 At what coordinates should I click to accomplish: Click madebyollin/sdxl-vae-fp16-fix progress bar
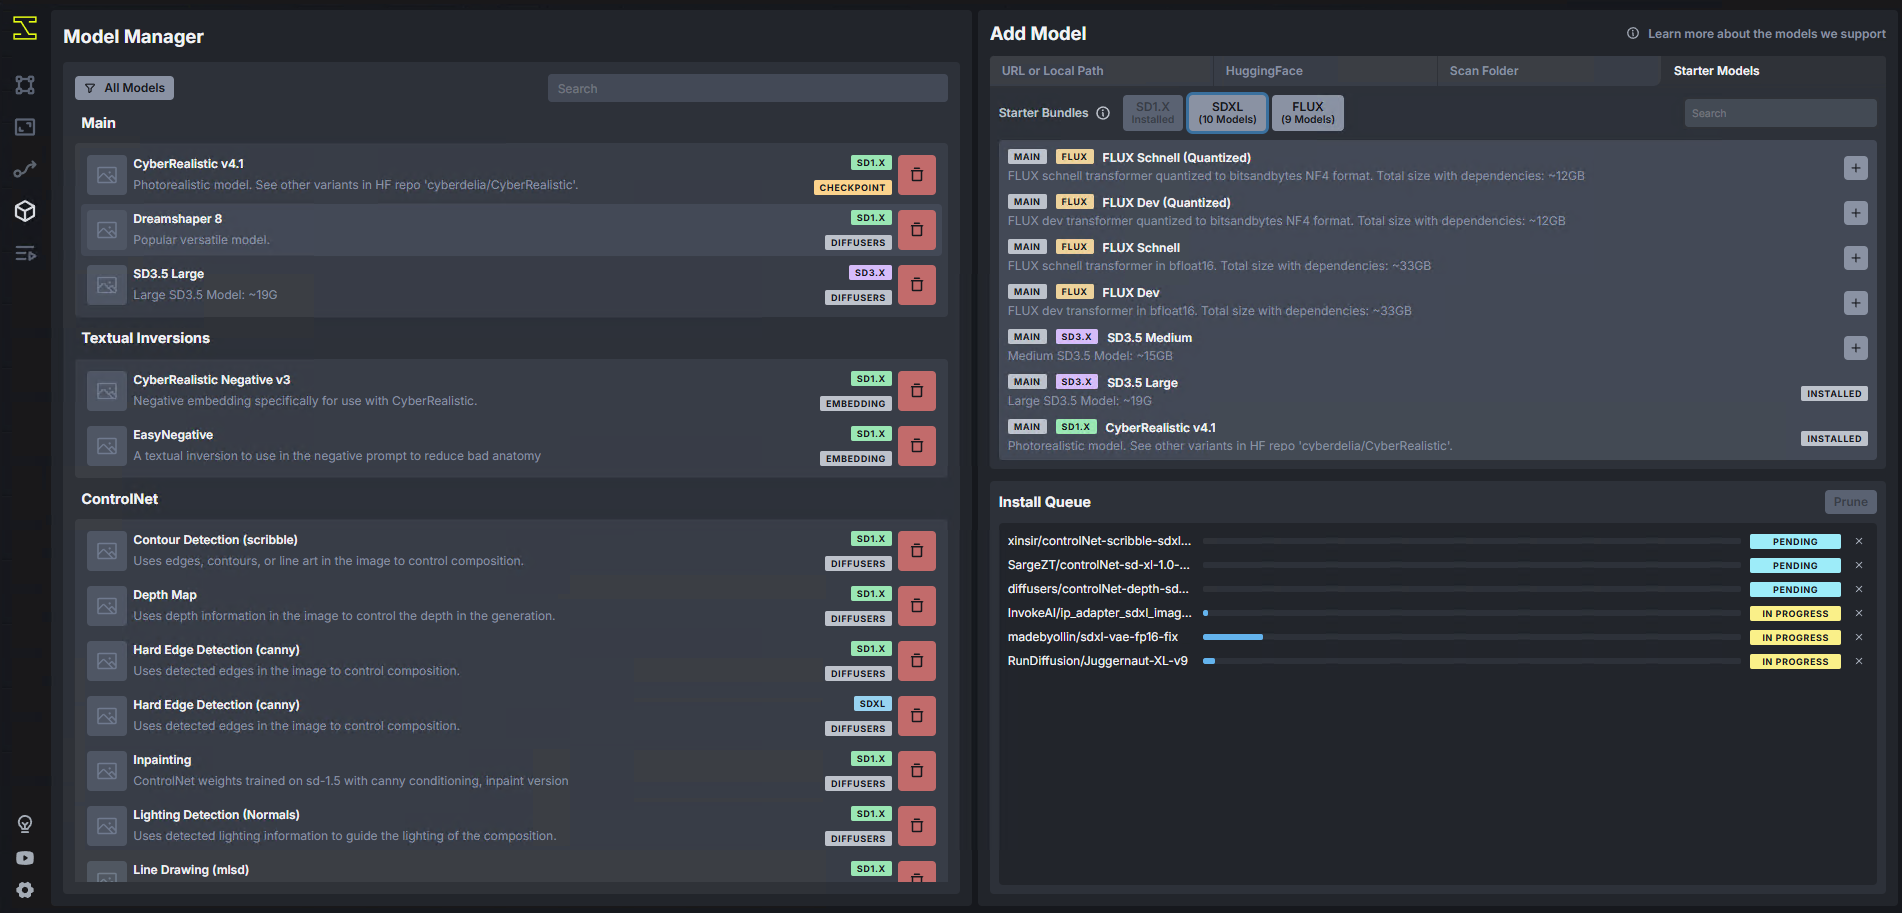click(x=1471, y=637)
